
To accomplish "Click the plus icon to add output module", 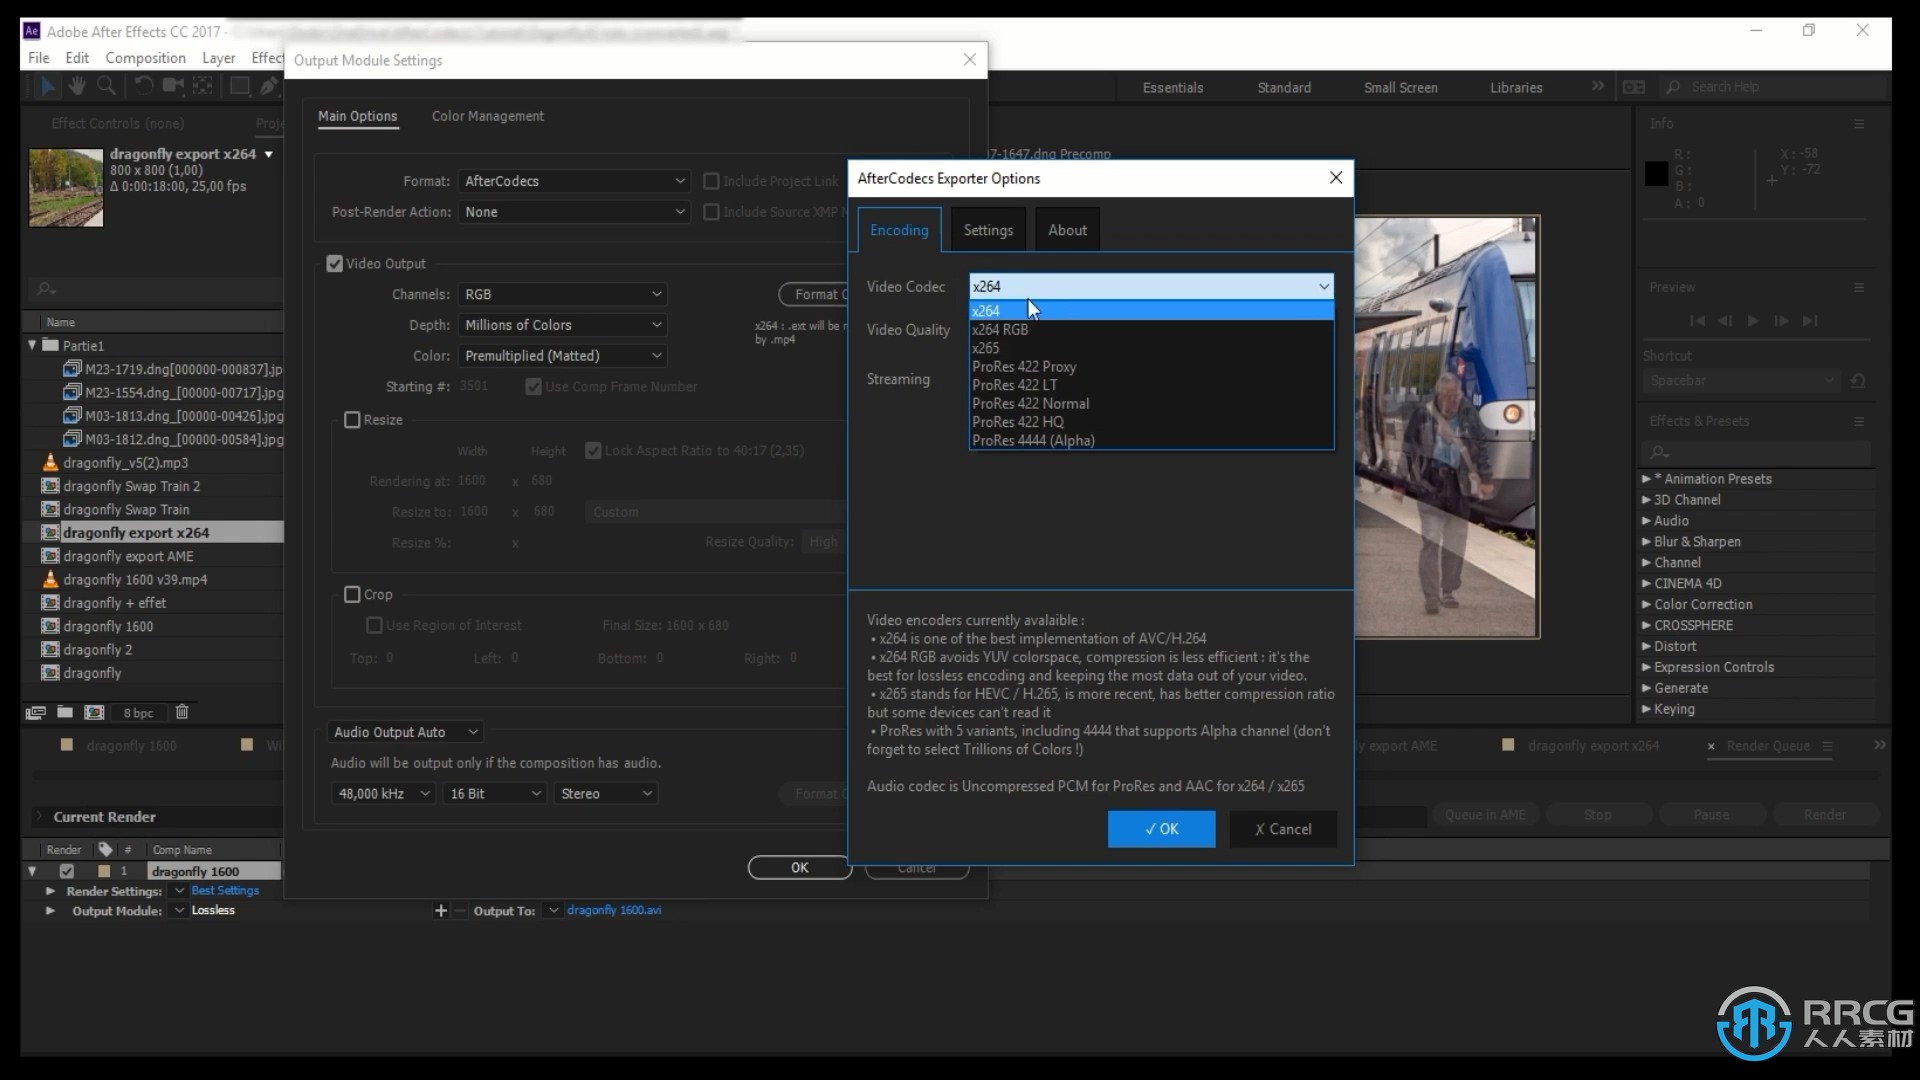I will [x=441, y=911].
